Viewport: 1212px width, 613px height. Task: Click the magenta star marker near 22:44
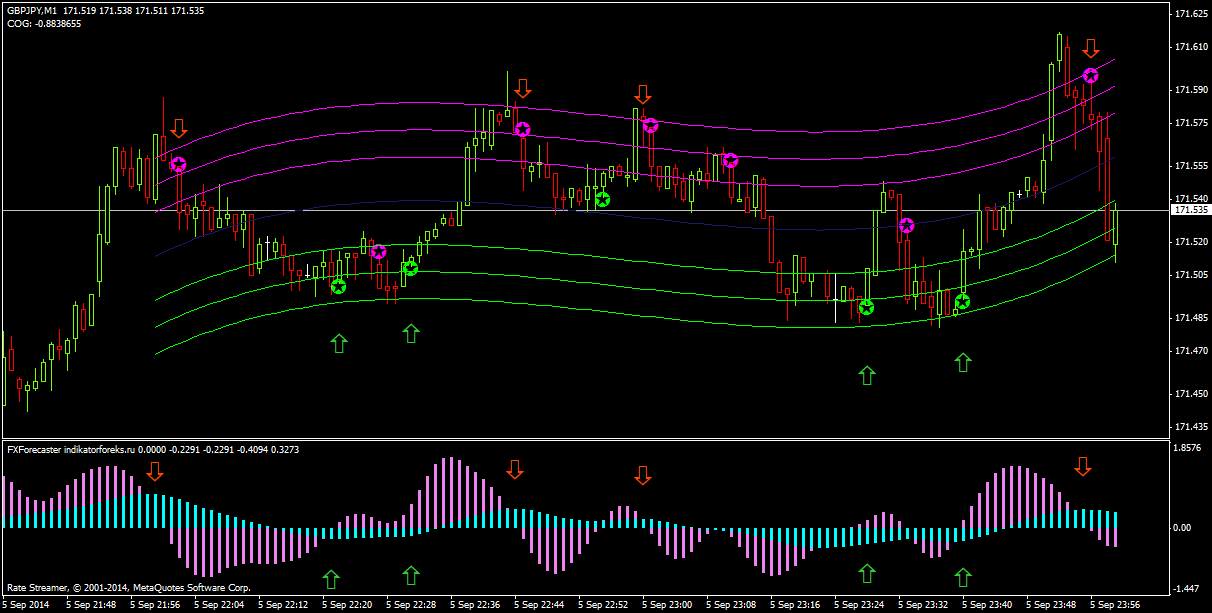tap(522, 129)
